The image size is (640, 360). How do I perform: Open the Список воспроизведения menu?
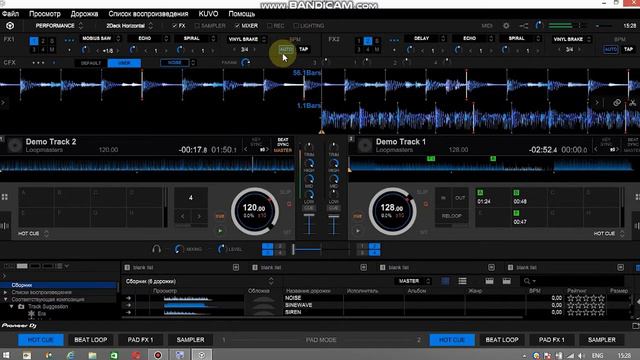148,14
